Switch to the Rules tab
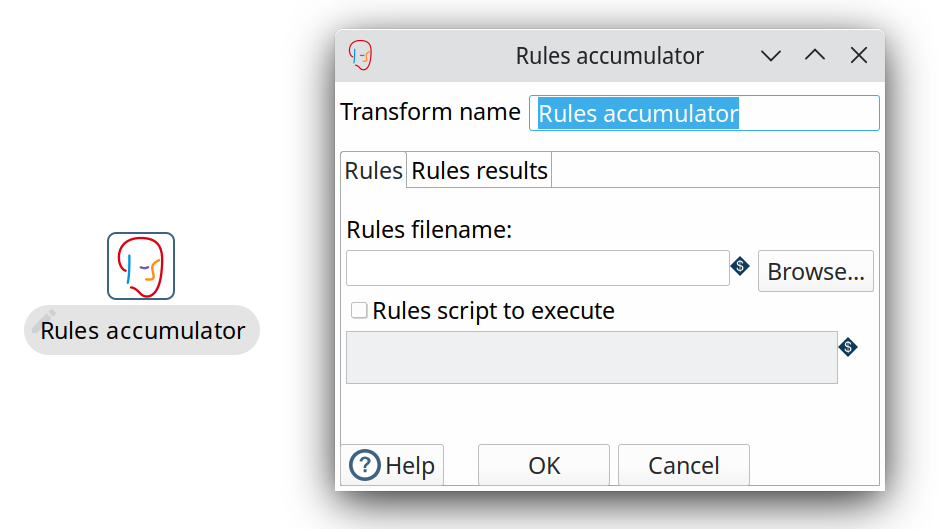This screenshot has width=938, height=529. (373, 171)
